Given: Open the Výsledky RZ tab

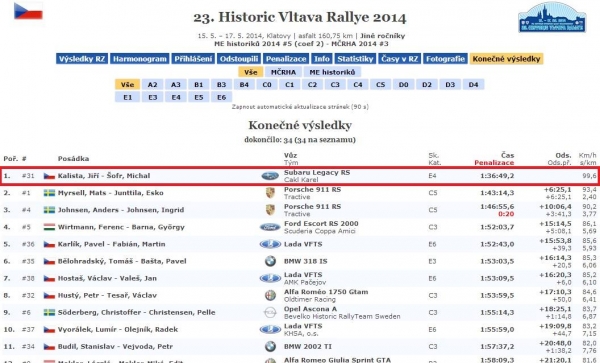Looking at the screenshot, I should coord(82,59).
